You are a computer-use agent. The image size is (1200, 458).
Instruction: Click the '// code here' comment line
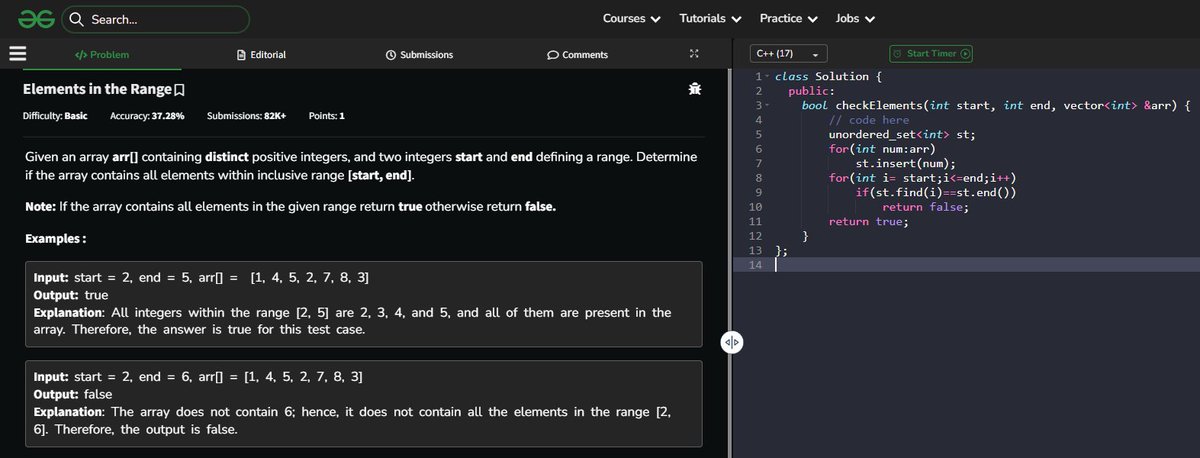(x=869, y=120)
